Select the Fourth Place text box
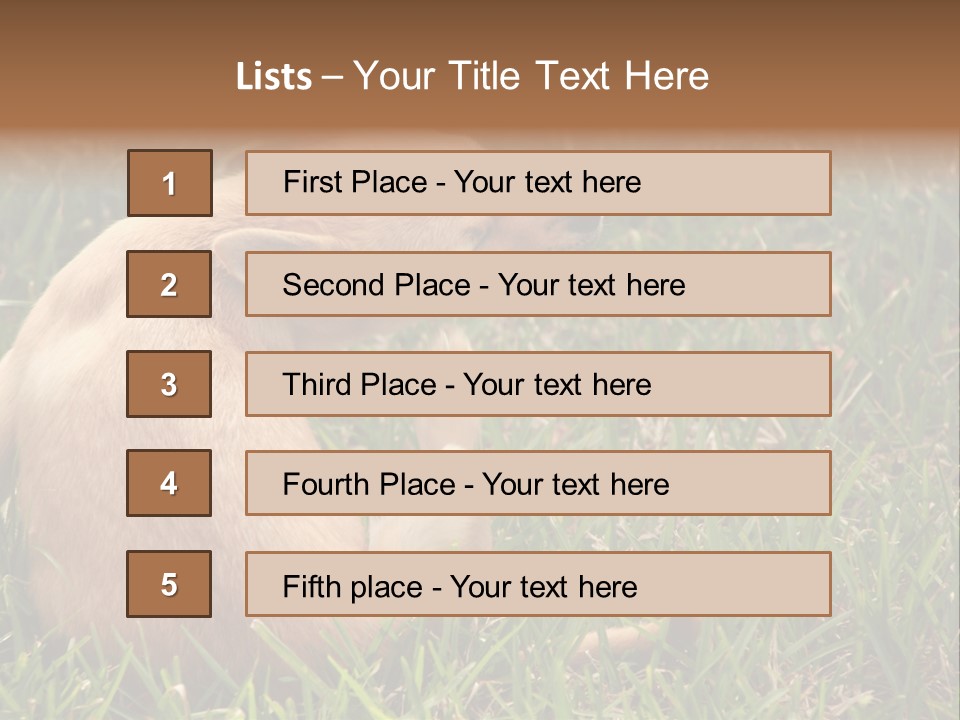Viewport: 960px width, 720px height. 538,483
